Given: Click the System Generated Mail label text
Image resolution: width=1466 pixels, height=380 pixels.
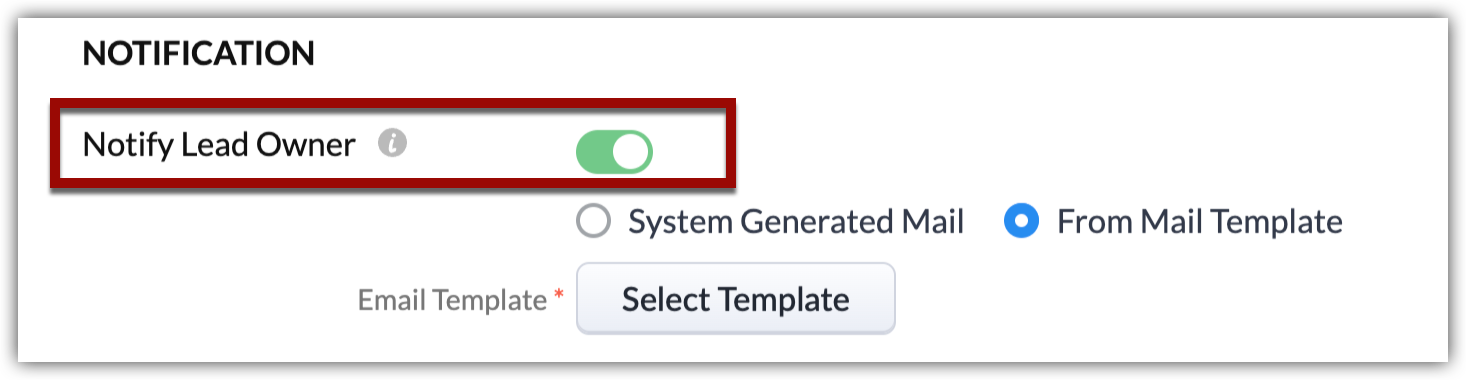Looking at the screenshot, I should click(796, 222).
